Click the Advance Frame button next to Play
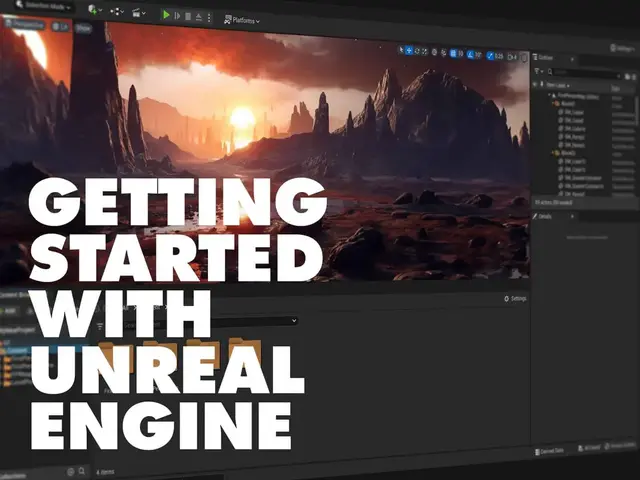 177,16
